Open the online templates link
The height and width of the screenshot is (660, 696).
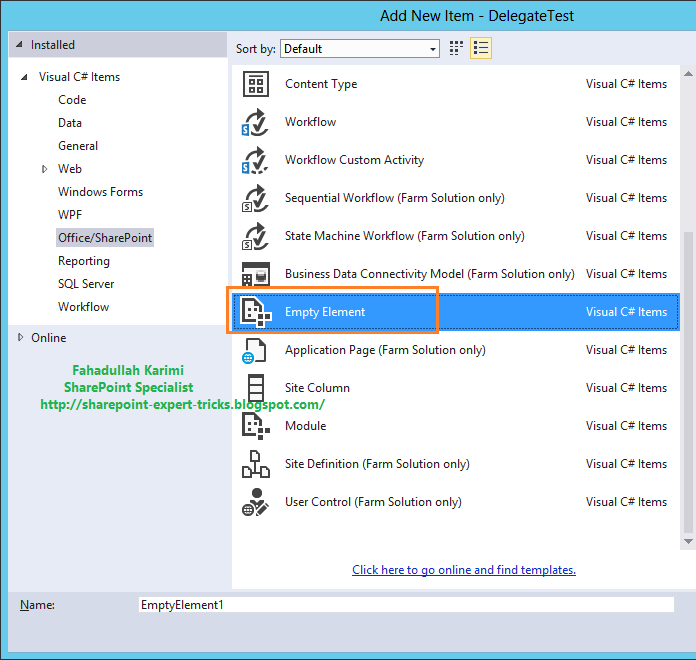point(464,570)
